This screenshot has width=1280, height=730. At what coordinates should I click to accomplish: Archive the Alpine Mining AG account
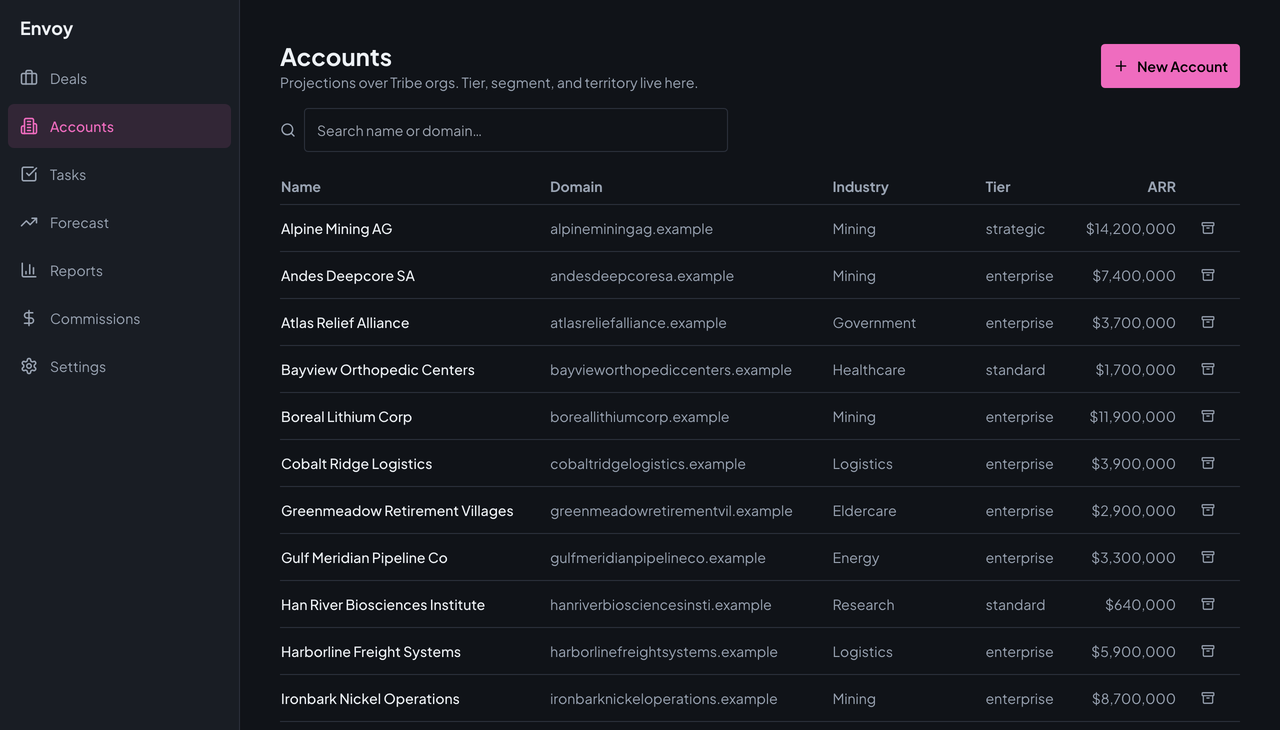point(1208,228)
